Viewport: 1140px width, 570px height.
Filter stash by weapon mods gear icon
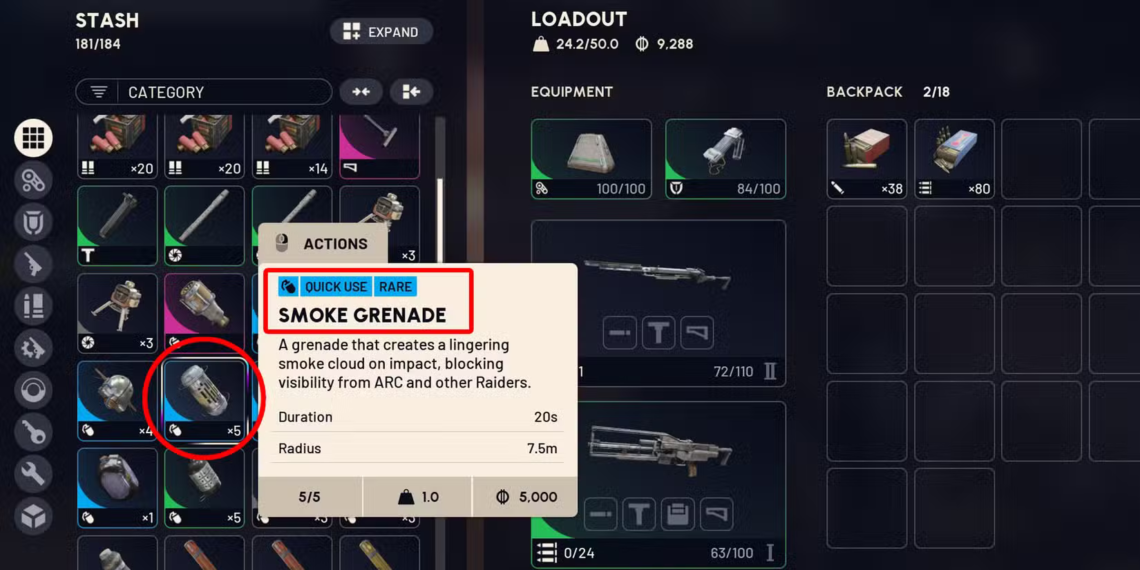(x=33, y=348)
